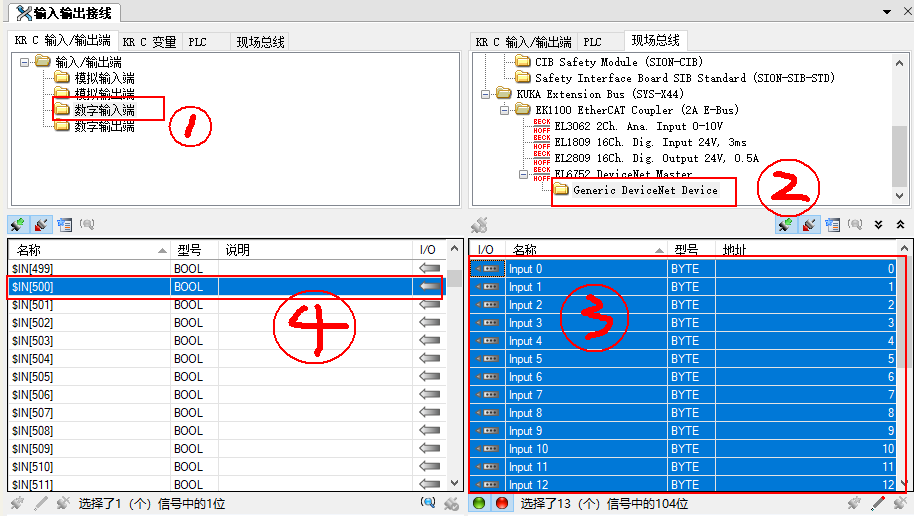
Task: Toggle left connected-signals filter (green plug)
Action: click(x=17, y=224)
